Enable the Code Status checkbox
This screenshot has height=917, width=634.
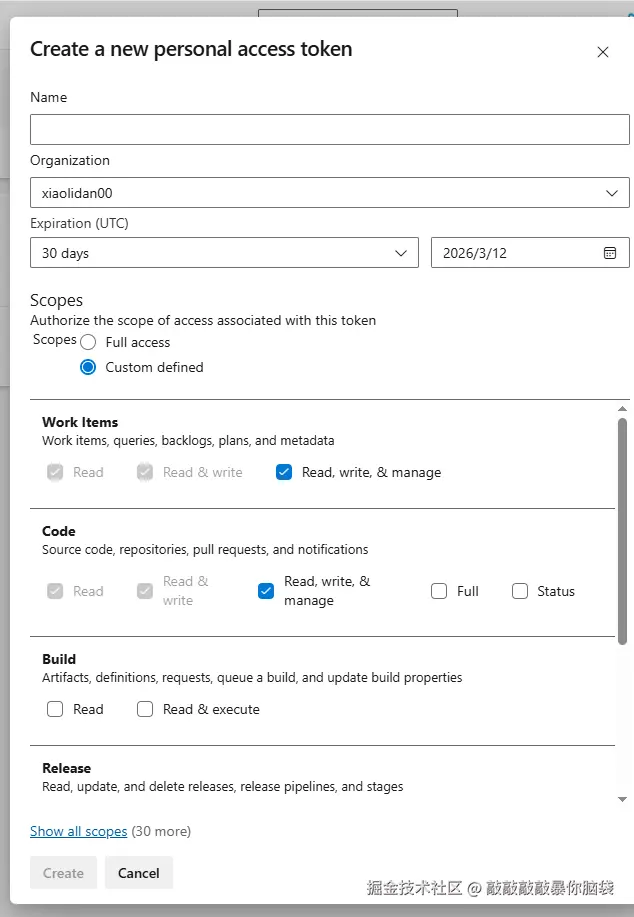520,591
